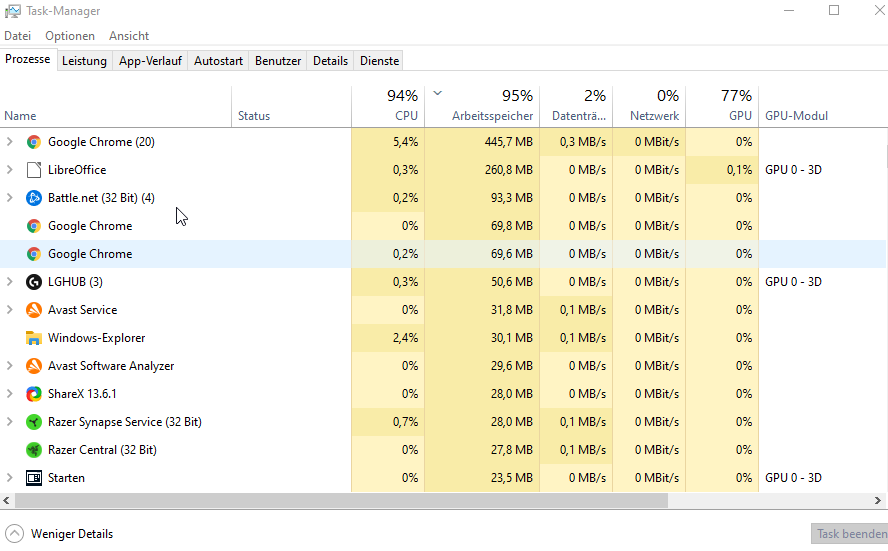The image size is (888, 551).
Task: Open the Optionen menu
Action: 70,36
